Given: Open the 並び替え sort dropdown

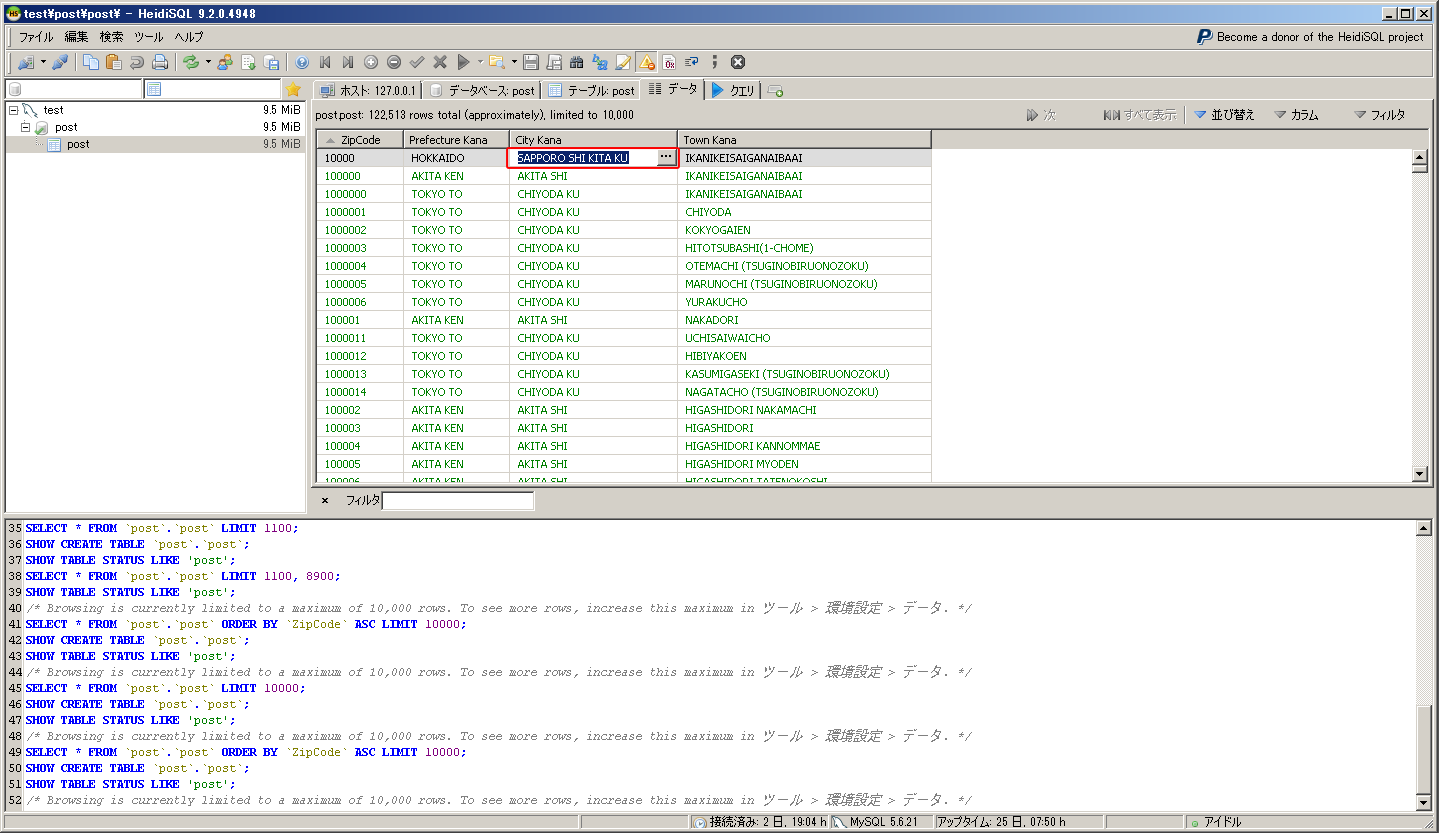Looking at the screenshot, I should [x=1224, y=115].
